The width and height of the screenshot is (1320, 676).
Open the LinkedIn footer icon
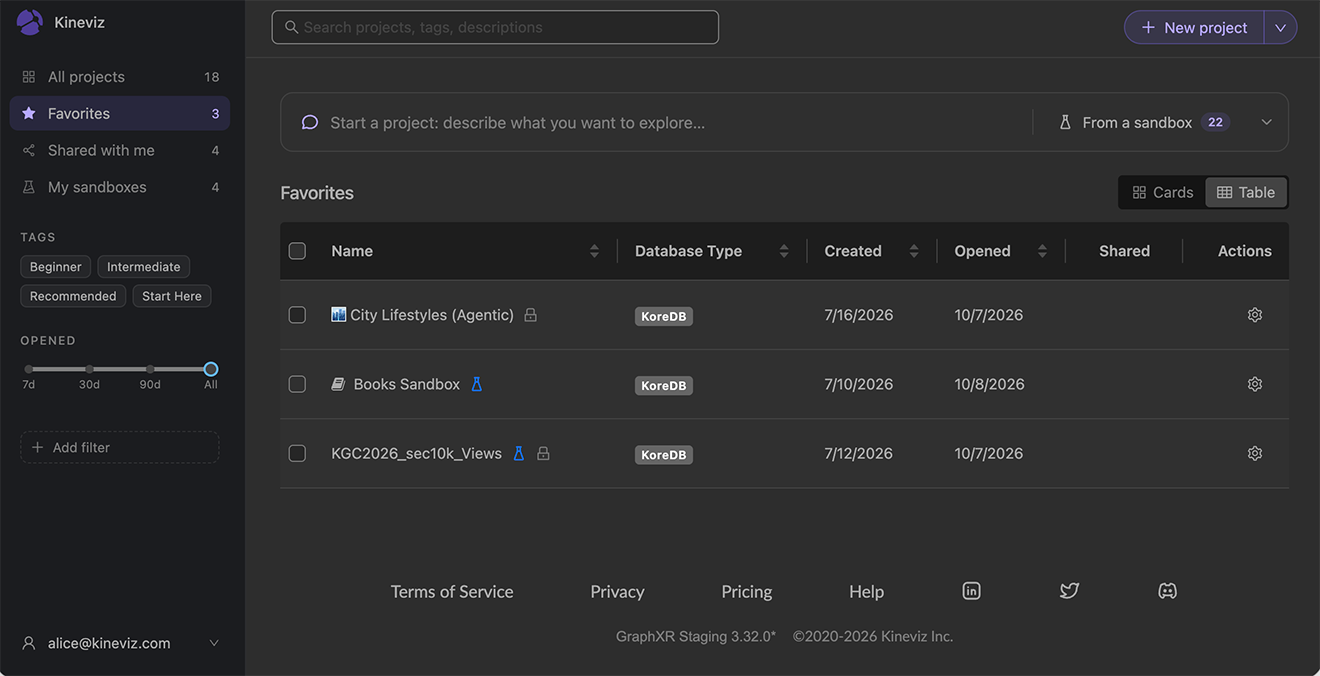tap(971, 591)
